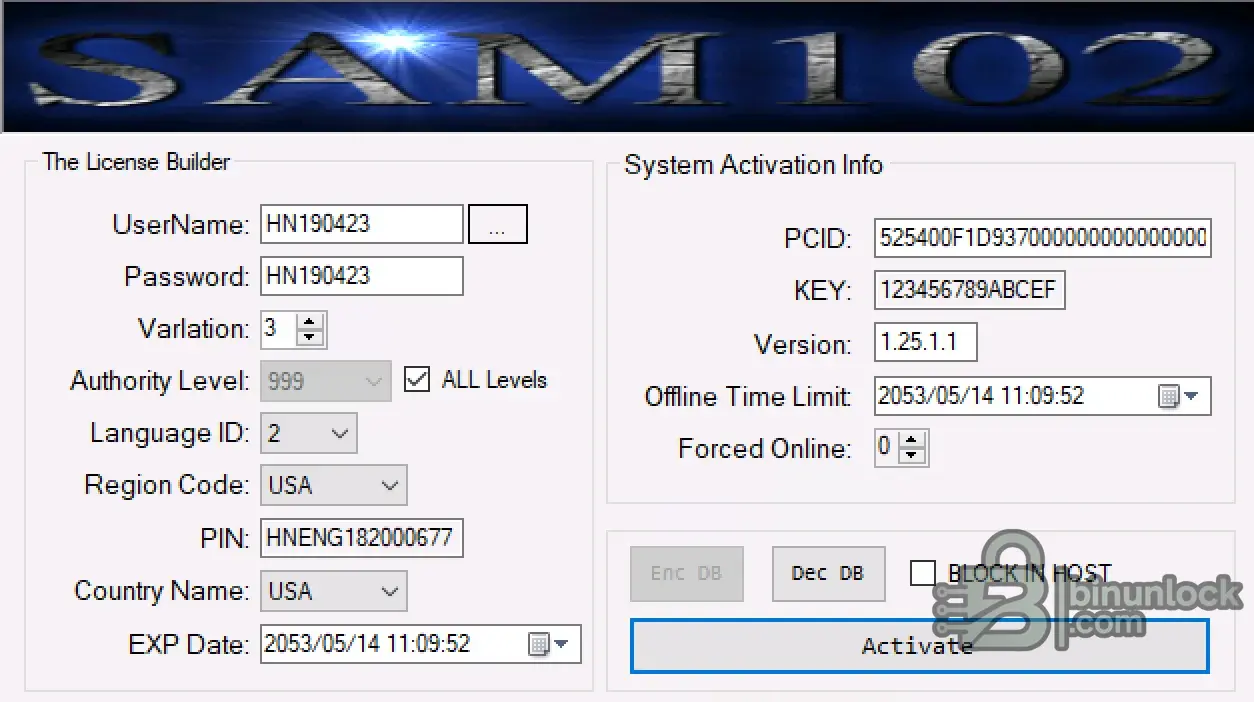The image size is (1254, 702).
Task: Uncheck the ALL Levels checkbox
Action: coord(417,380)
